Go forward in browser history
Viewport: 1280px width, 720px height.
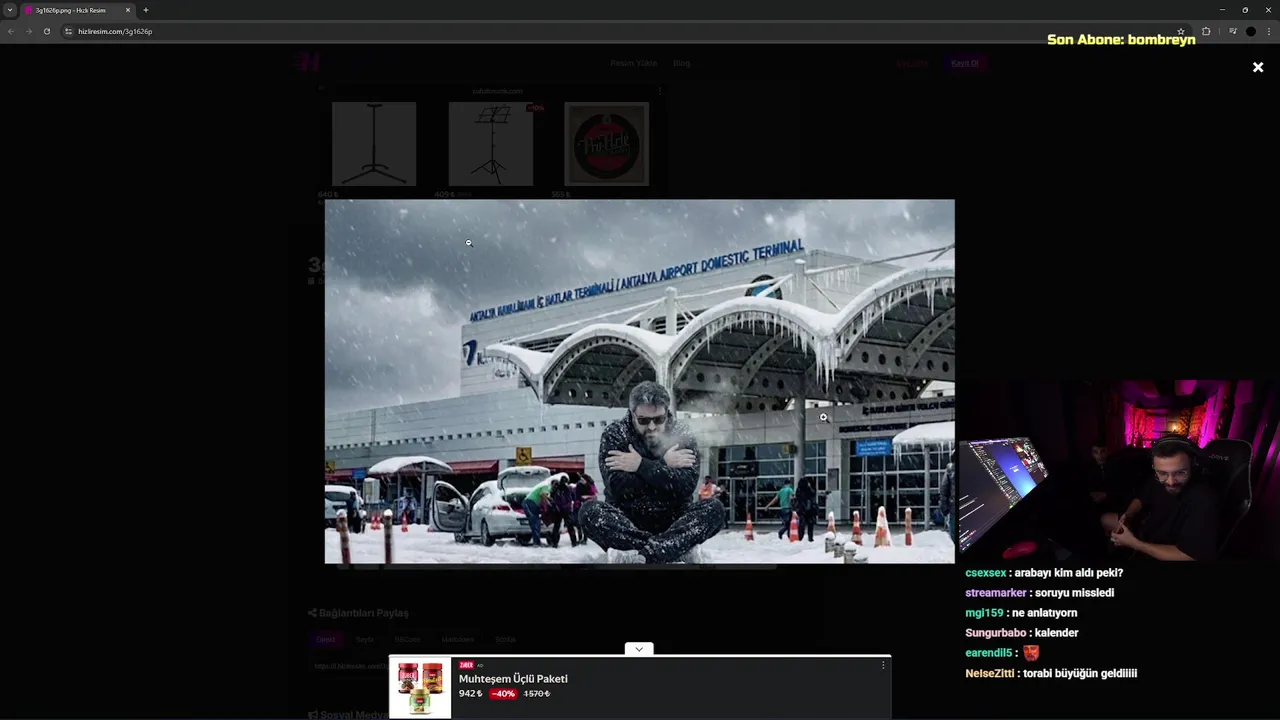tap(28, 31)
